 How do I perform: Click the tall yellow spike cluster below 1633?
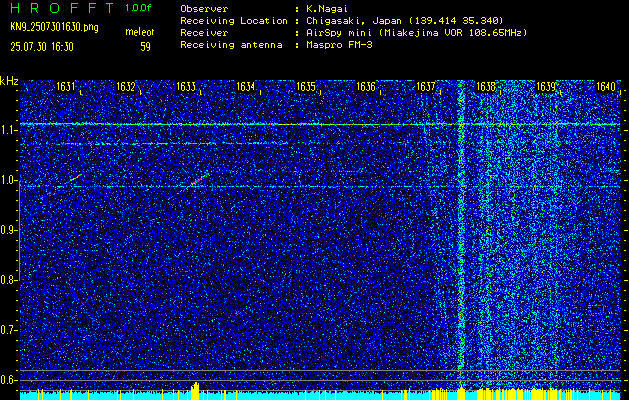[195, 390]
